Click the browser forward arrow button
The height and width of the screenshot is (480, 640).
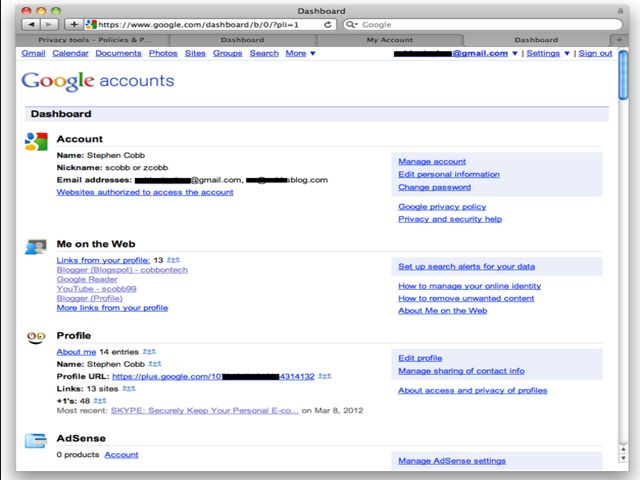tap(49, 23)
